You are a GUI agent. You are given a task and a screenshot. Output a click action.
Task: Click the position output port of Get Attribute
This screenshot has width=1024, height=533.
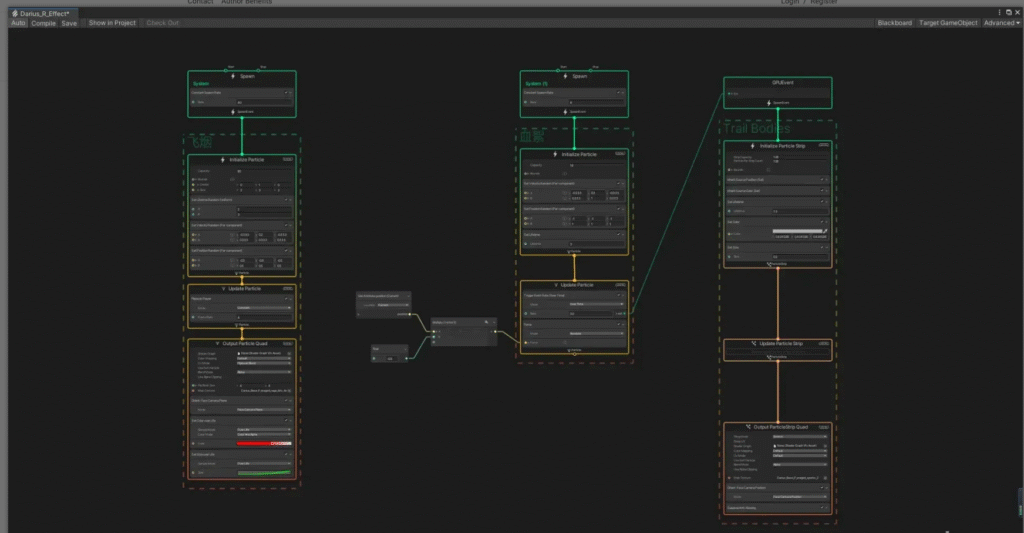click(409, 314)
